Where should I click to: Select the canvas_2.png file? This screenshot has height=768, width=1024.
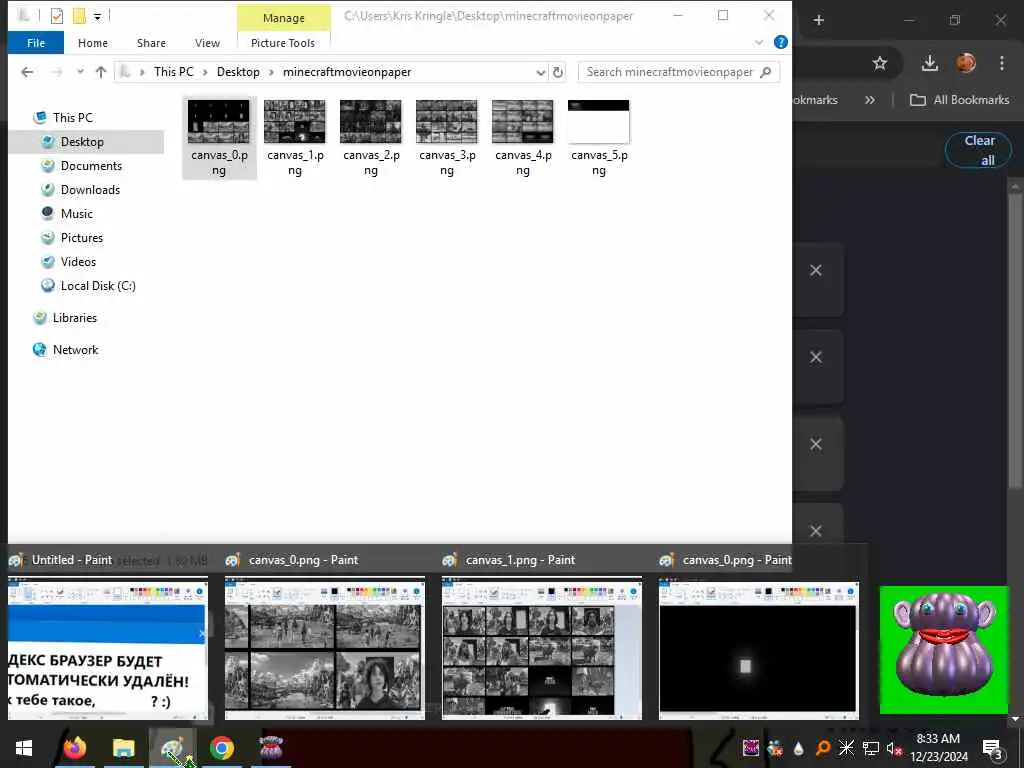tap(370, 138)
